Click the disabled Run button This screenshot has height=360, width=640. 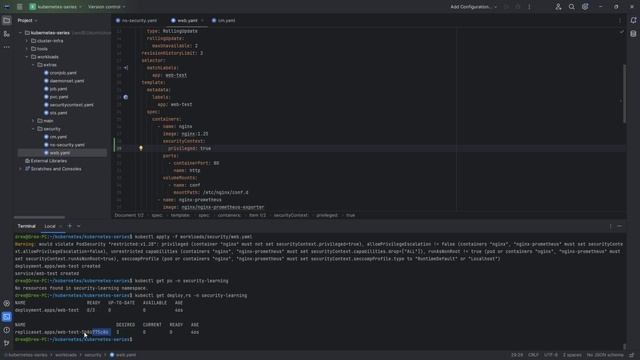[507, 7]
